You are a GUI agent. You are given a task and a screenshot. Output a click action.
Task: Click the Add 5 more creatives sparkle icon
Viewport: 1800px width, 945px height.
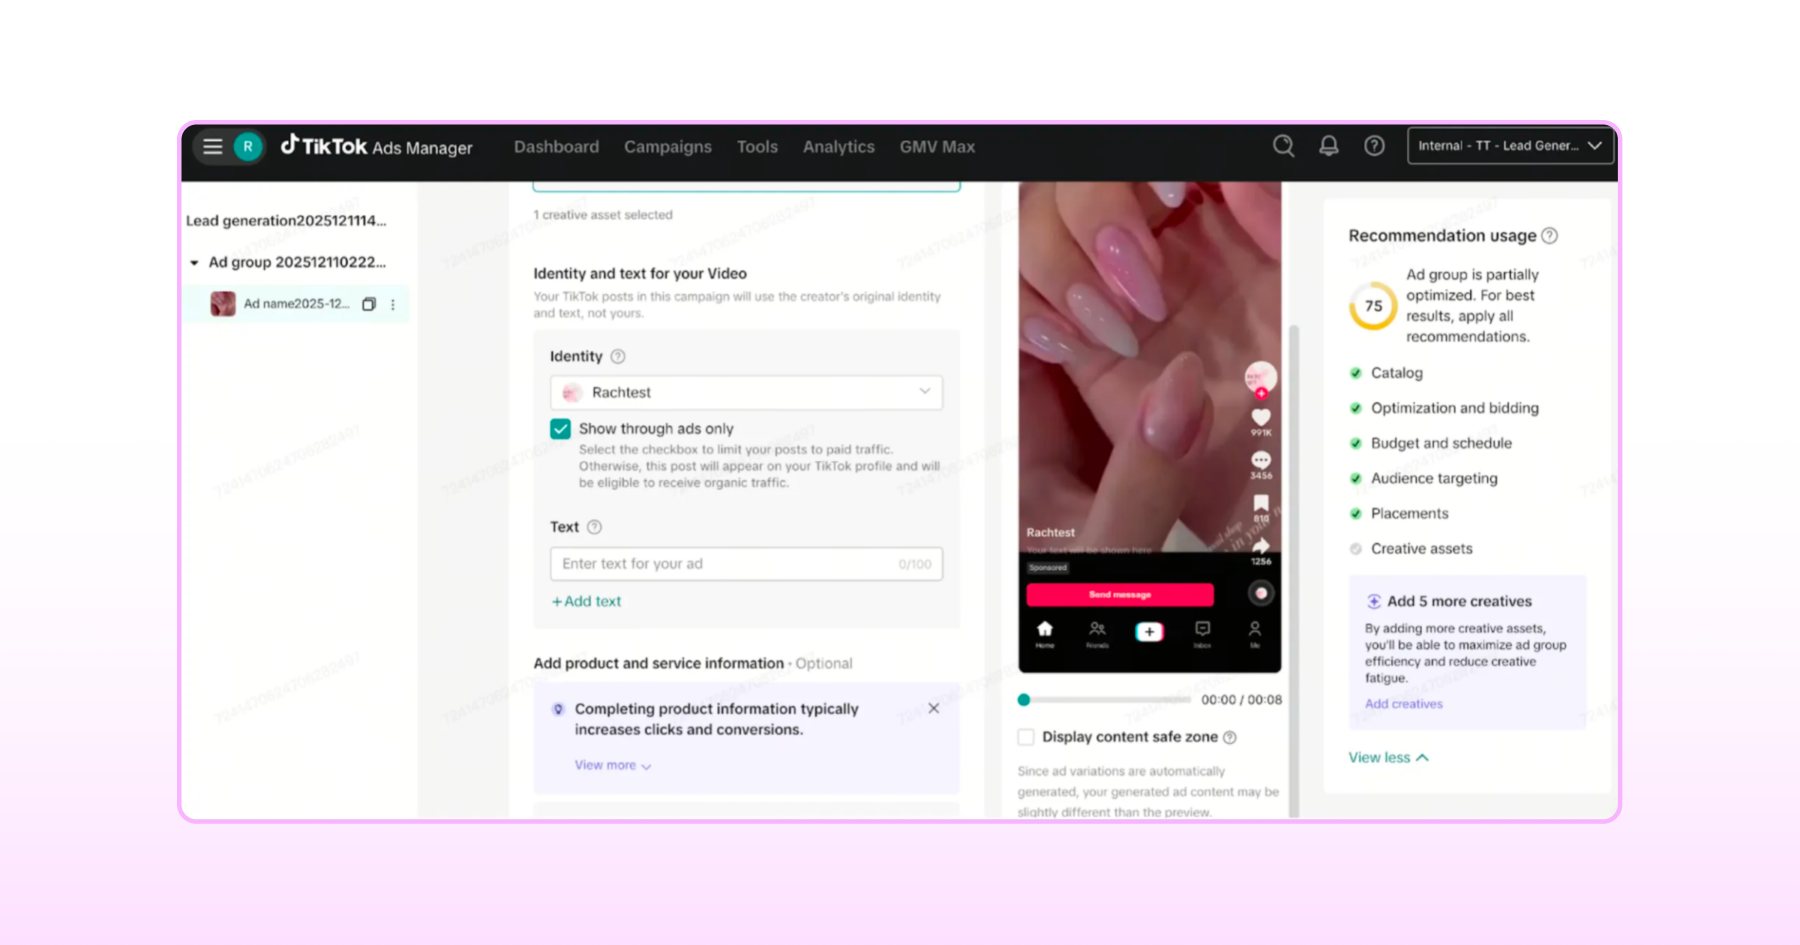coord(1374,601)
